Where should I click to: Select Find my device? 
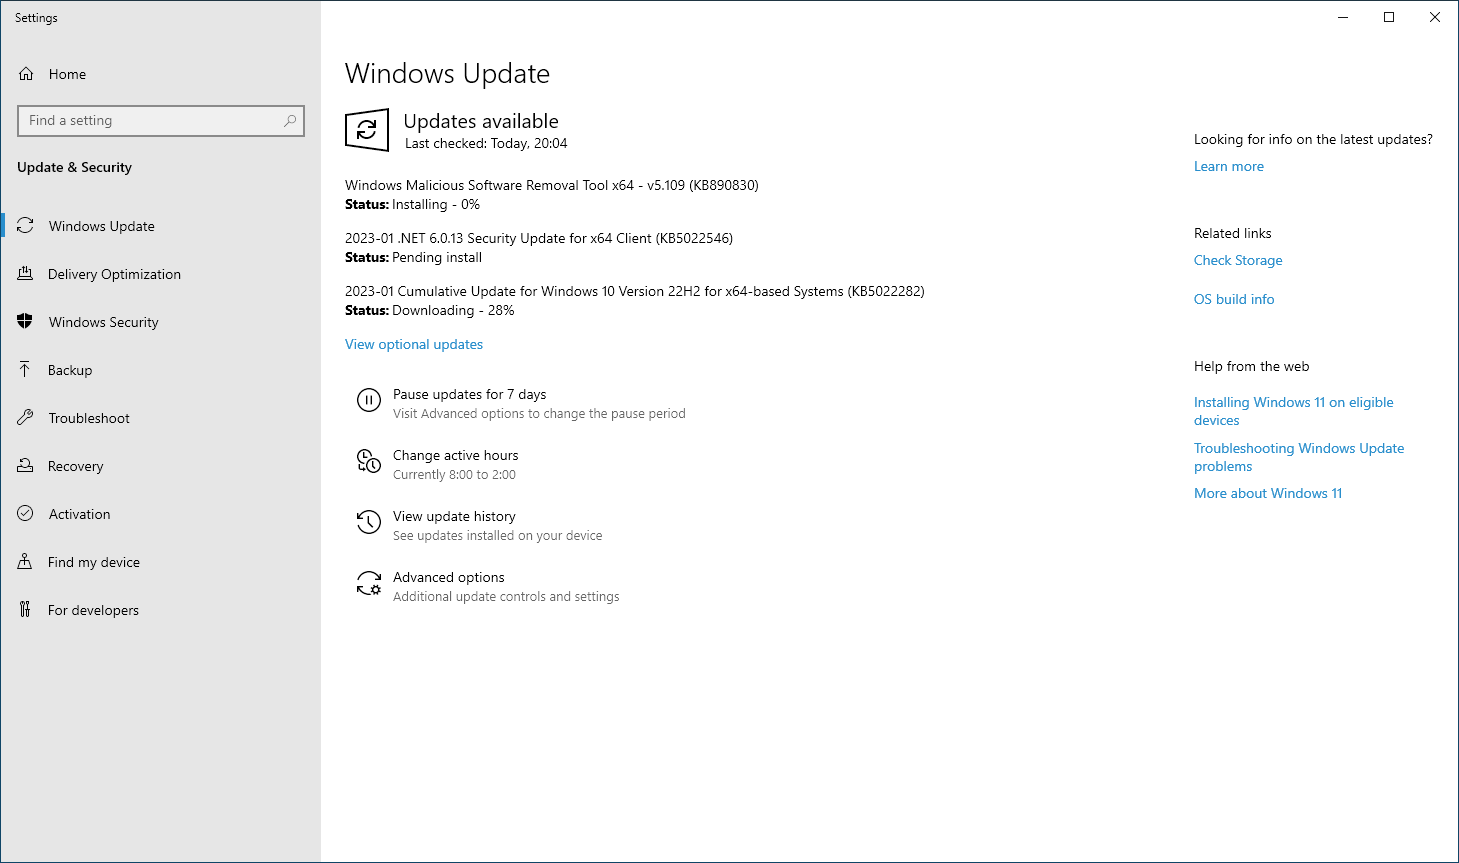[x=160, y=562]
